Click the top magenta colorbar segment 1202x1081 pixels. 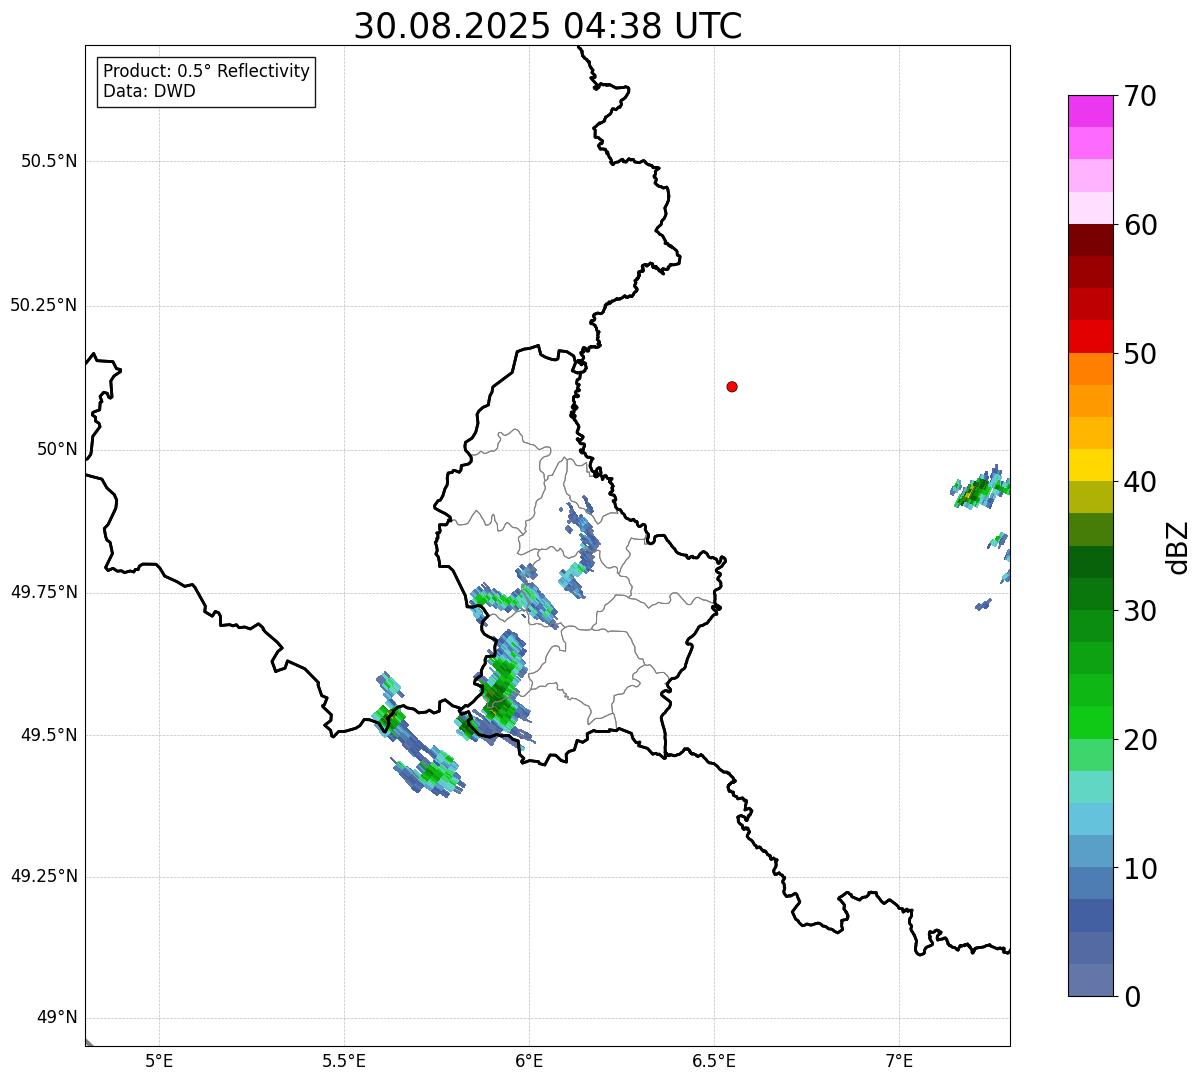click(1090, 111)
